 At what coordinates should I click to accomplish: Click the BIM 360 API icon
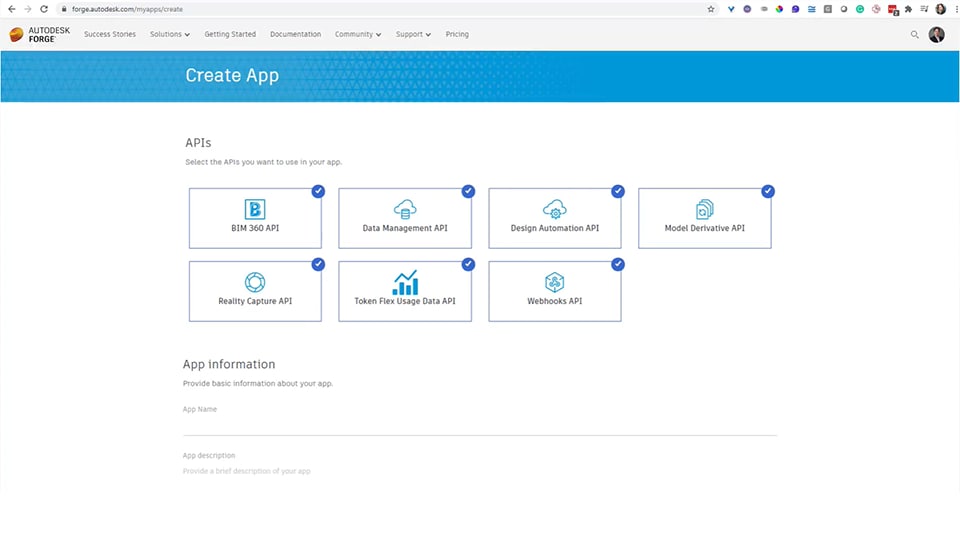(x=255, y=209)
